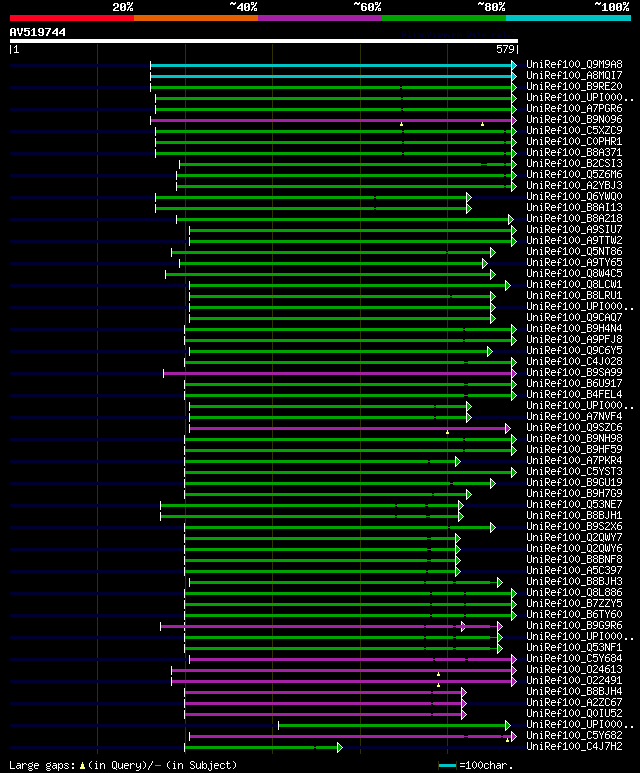Viewport: 640px width, 773px height.
Task: Click the yellow gap marker under the O24613 bar
Action: [x=438, y=674]
